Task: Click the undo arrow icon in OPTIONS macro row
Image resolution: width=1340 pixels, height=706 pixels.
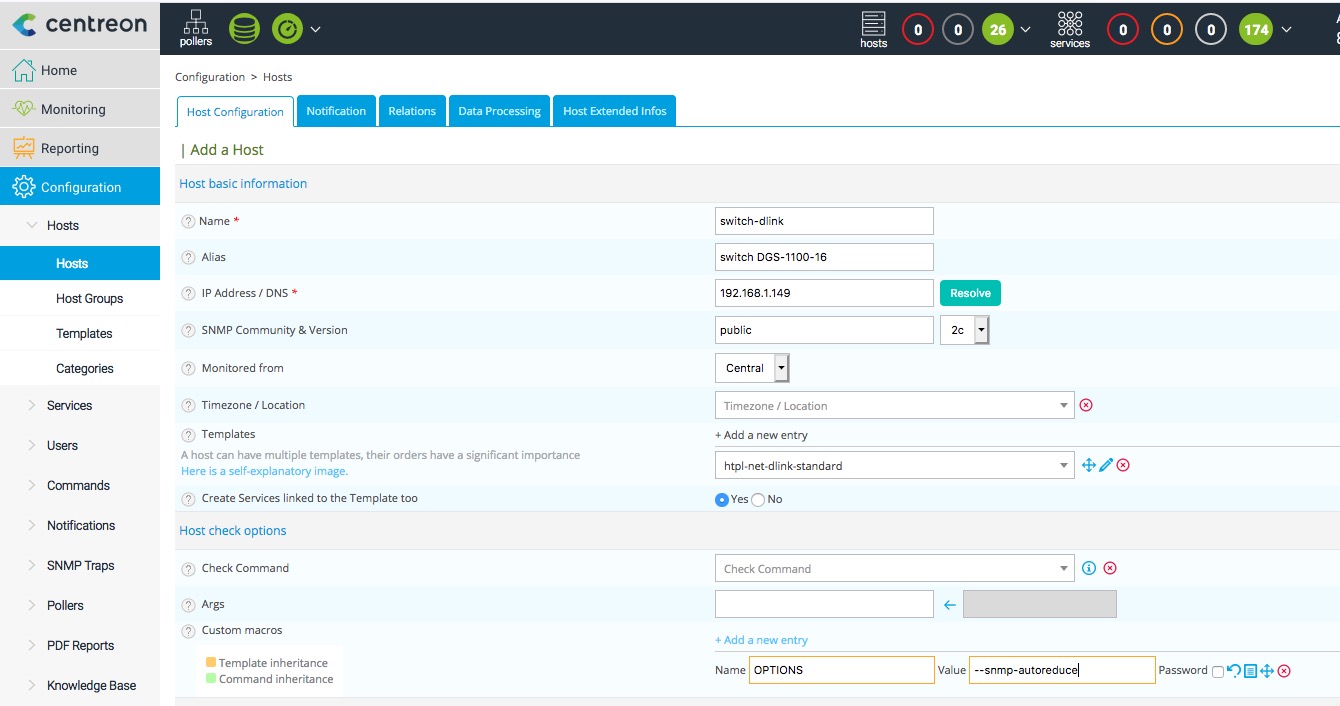Action: tap(1234, 671)
